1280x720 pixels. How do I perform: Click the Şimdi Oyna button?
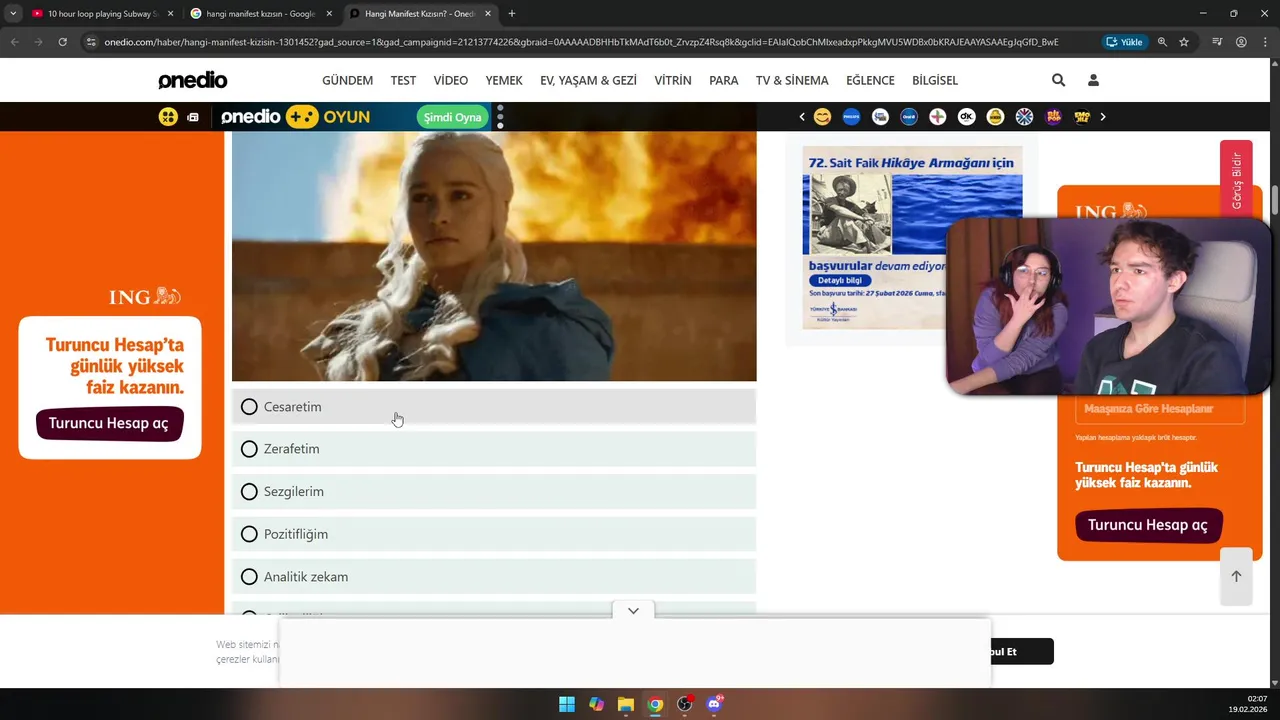coord(453,117)
